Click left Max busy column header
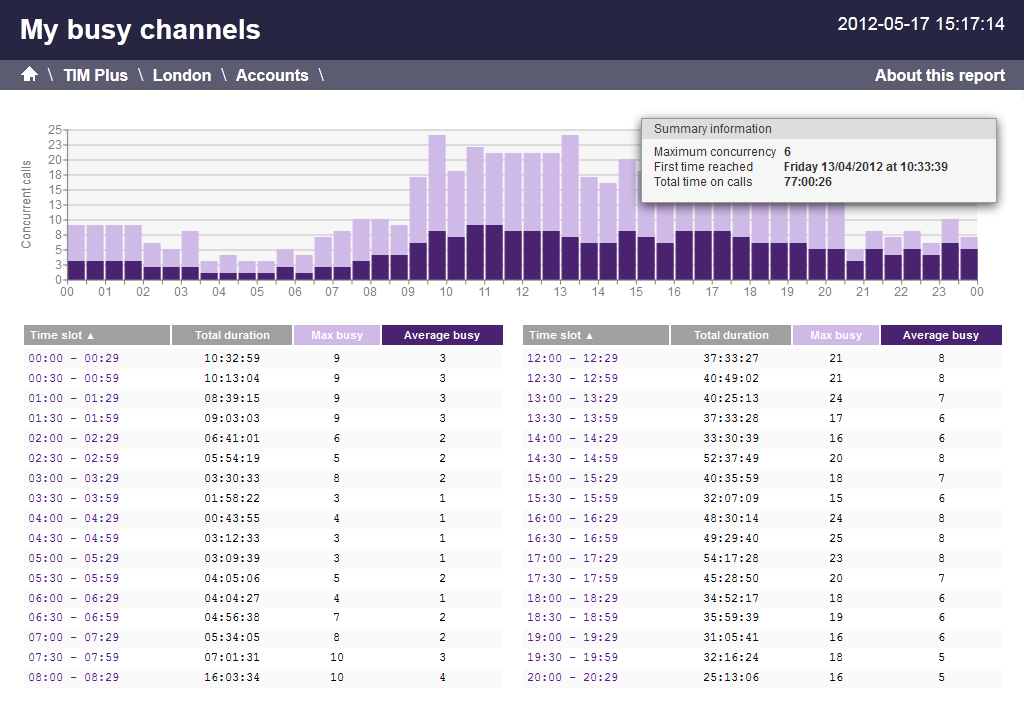 pyautogui.click(x=336, y=335)
